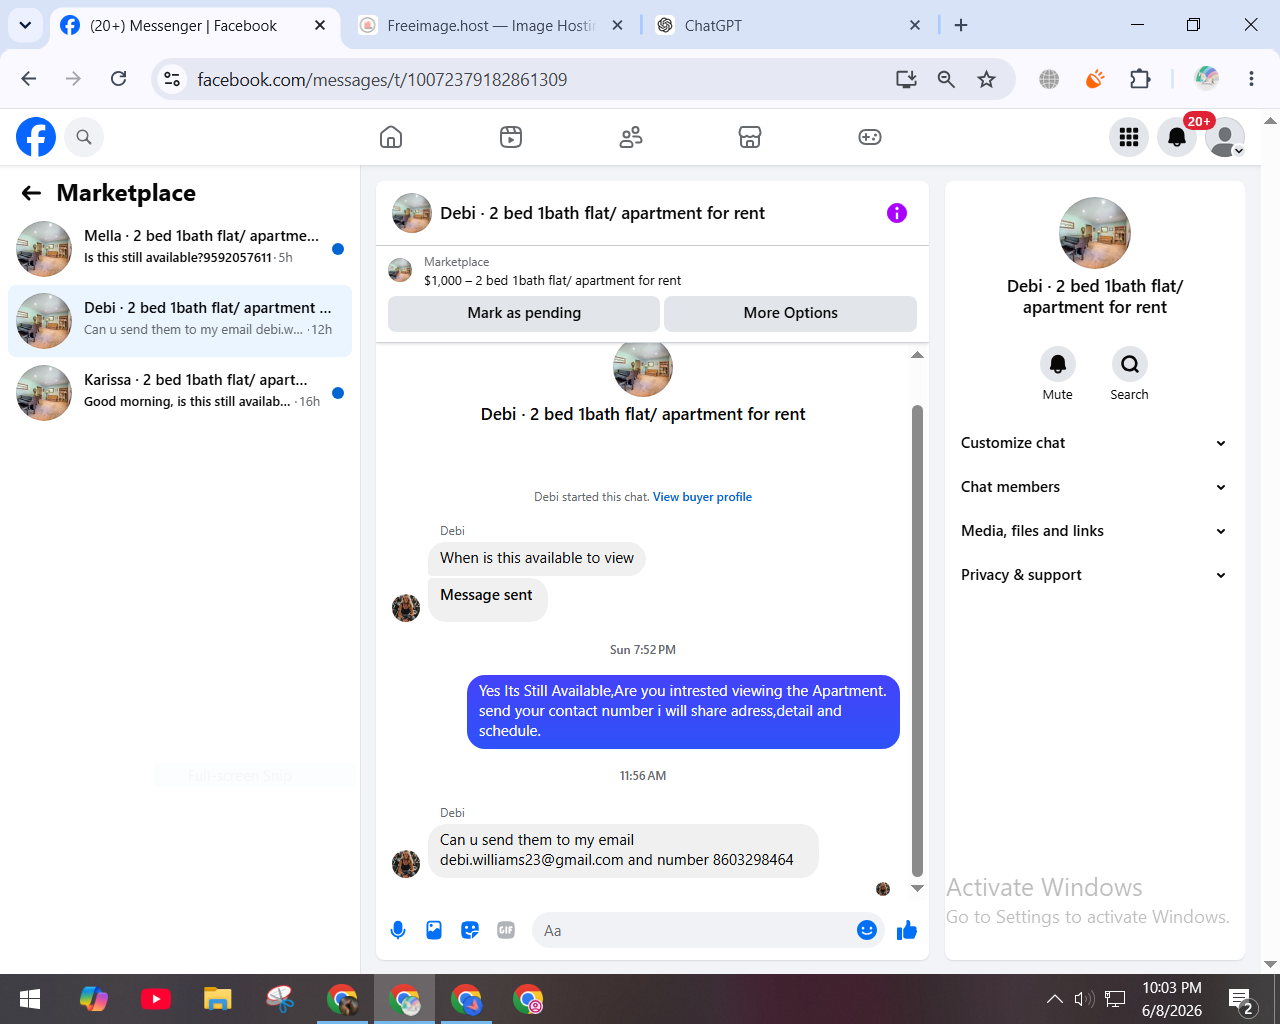Image resolution: width=1280 pixels, height=1024 pixels.
Task: Bookmark this tab with star icon
Action: (987, 79)
